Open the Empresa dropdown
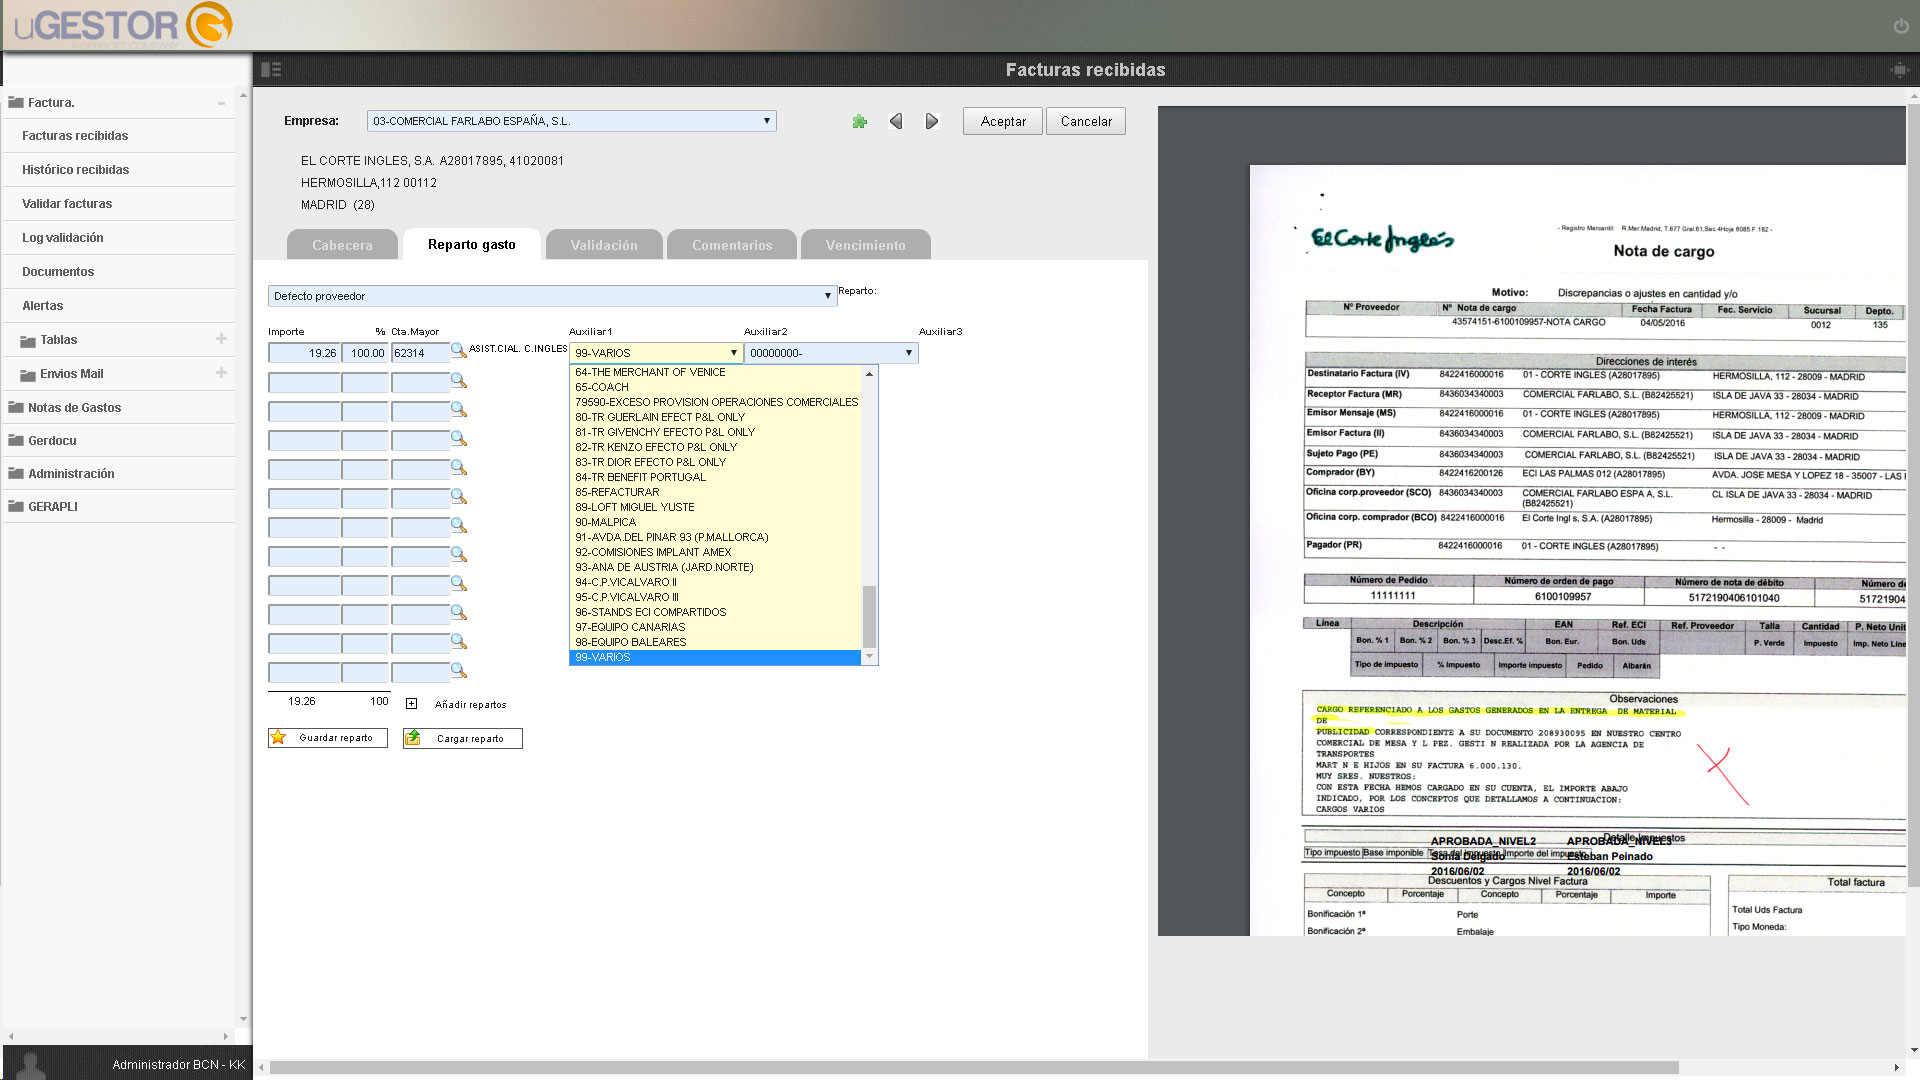 572,121
